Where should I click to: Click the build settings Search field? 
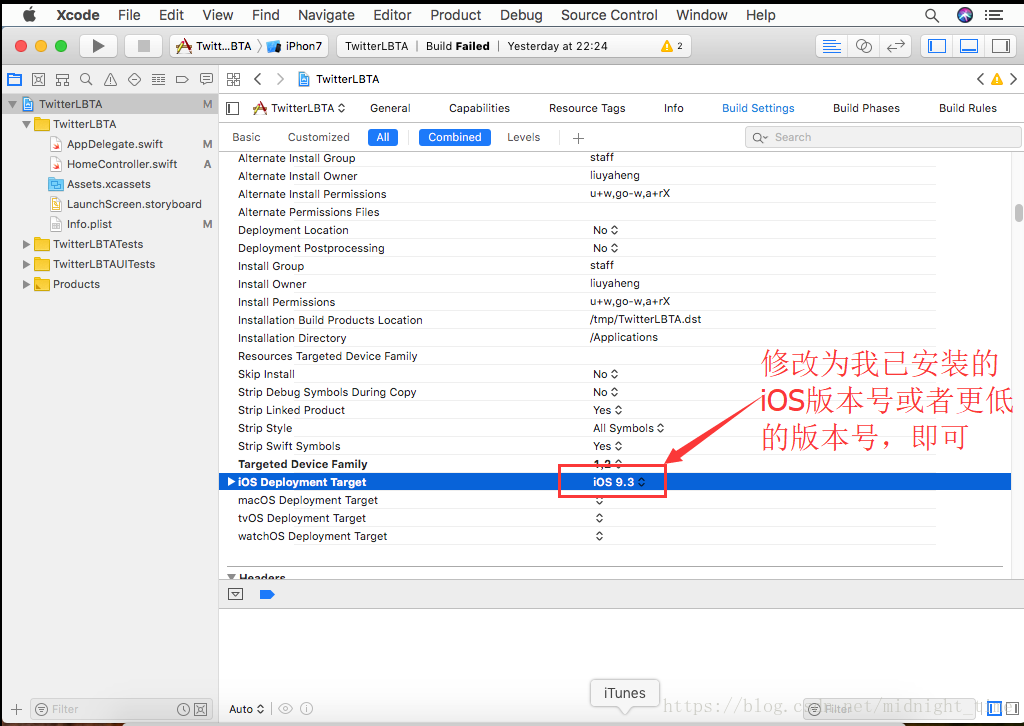882,138
